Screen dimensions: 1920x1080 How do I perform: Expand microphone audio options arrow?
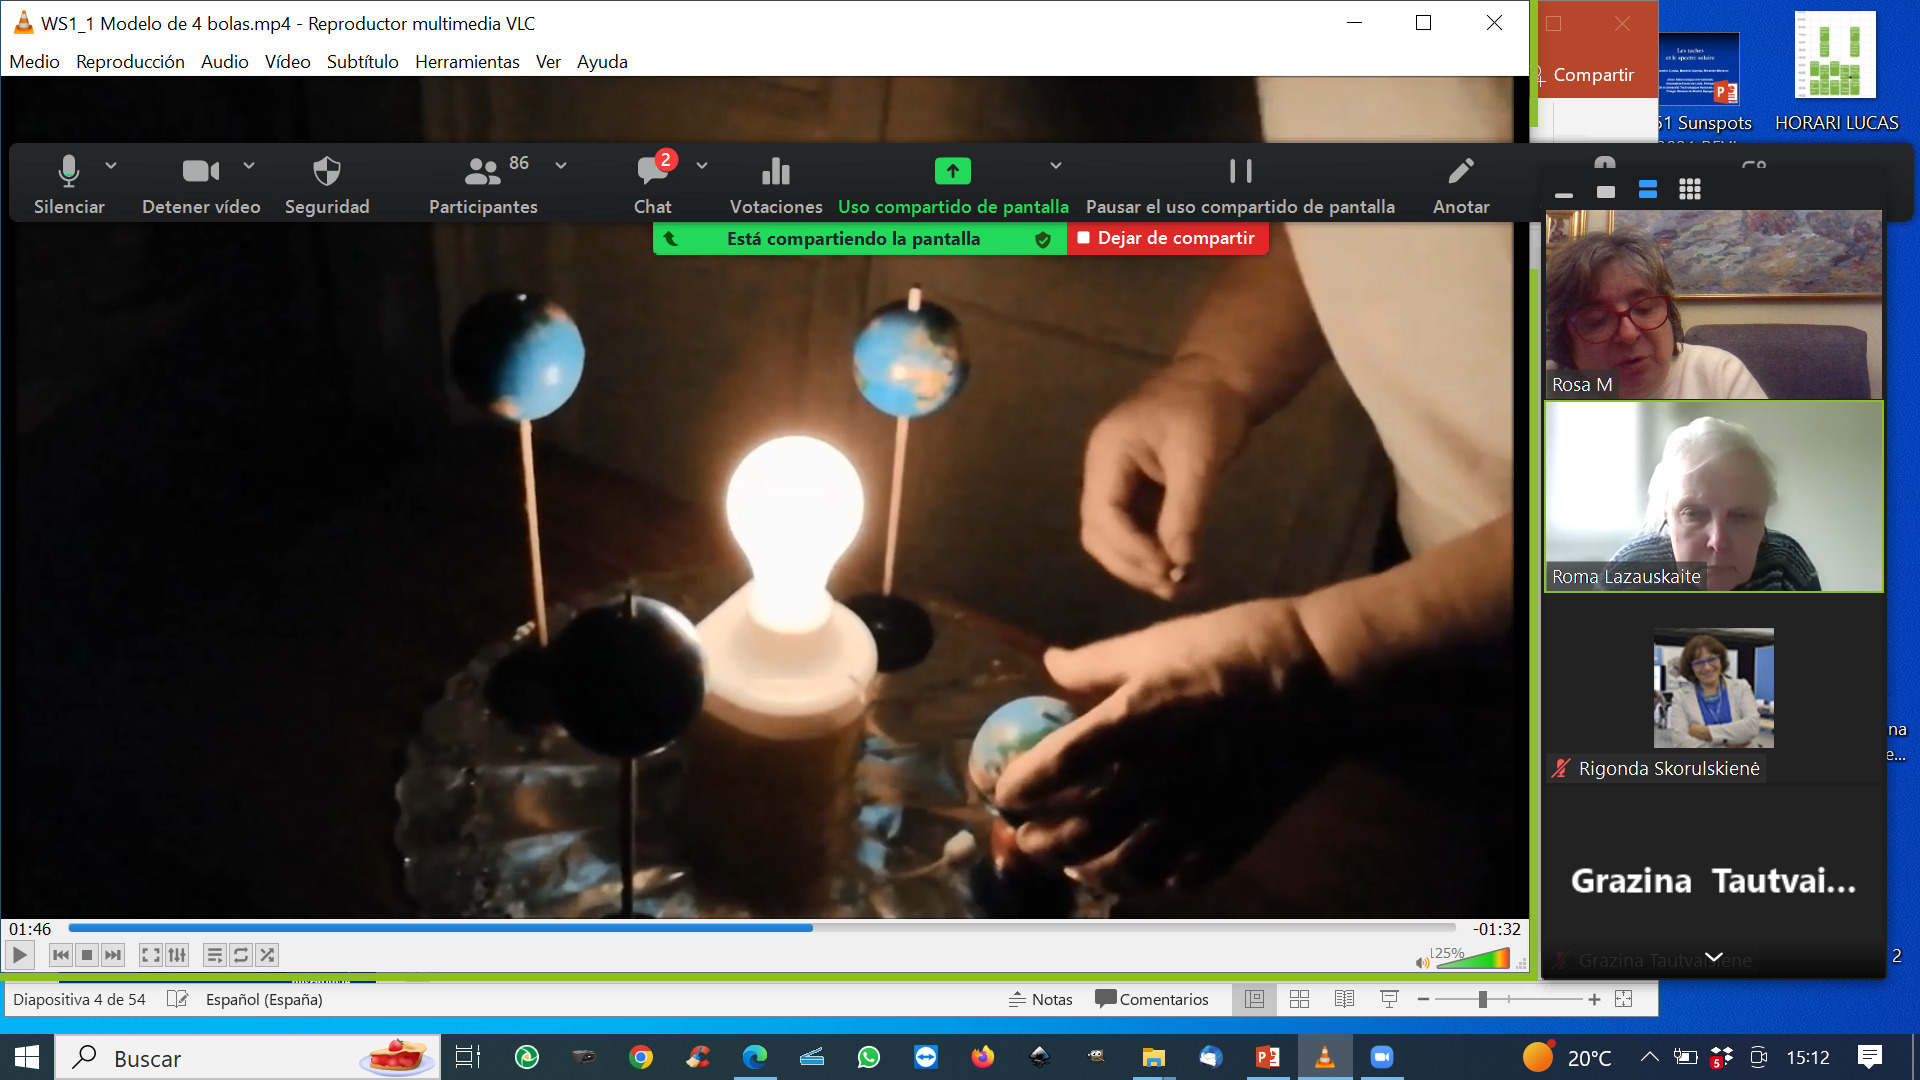click(x=111, y=166)
